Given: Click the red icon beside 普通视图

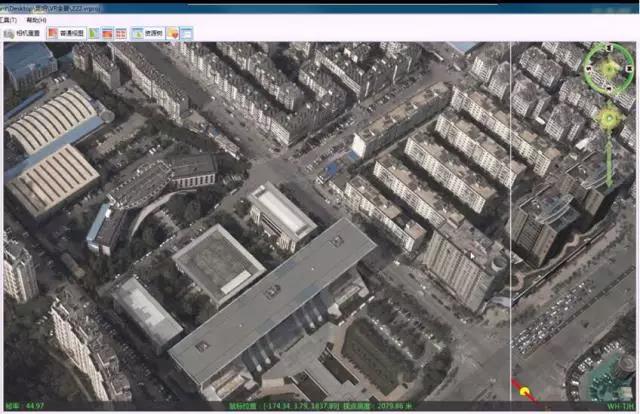Looking at the screenshot, I should point(53,33).
